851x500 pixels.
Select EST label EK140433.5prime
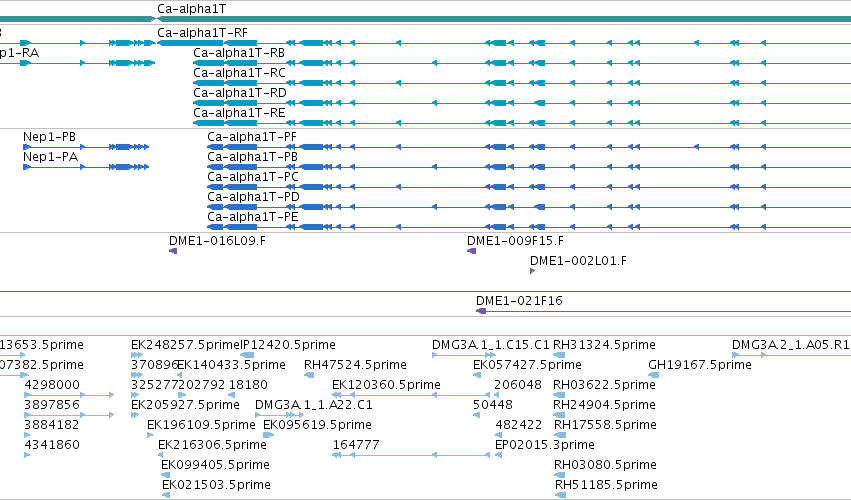231,365
